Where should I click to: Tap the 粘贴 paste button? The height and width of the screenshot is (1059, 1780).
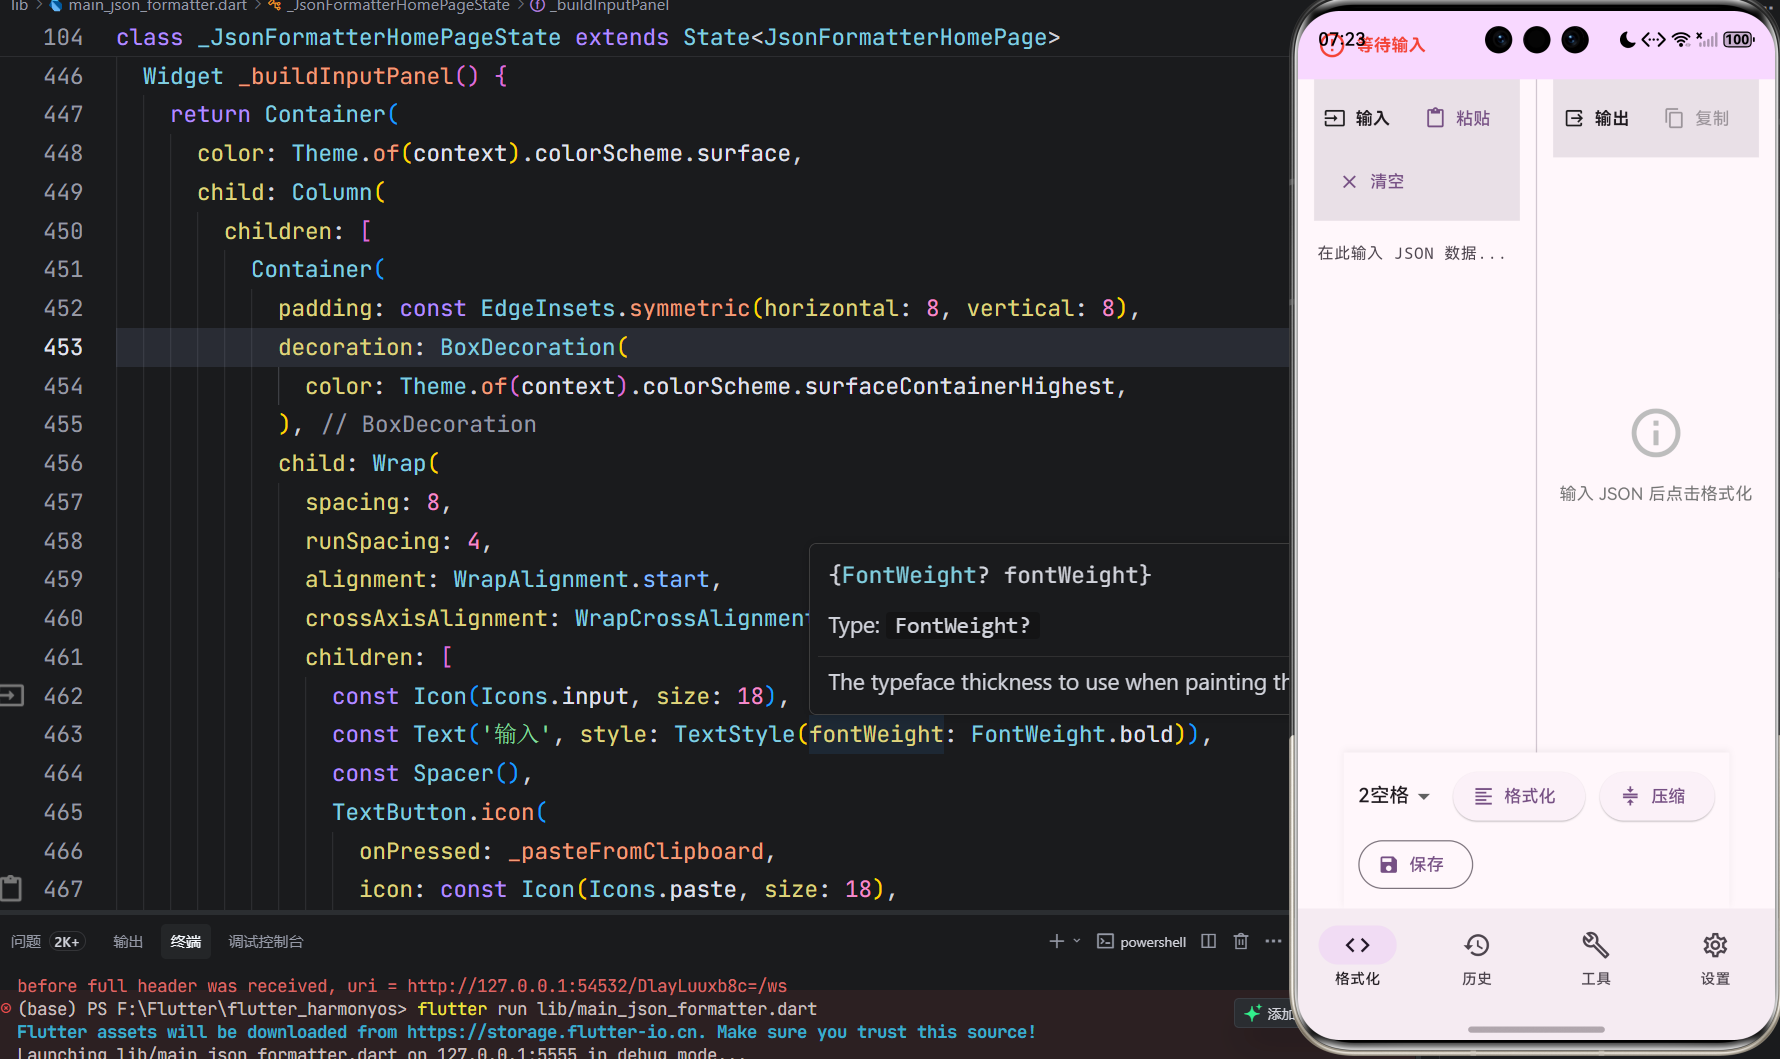pos(1458,118)
